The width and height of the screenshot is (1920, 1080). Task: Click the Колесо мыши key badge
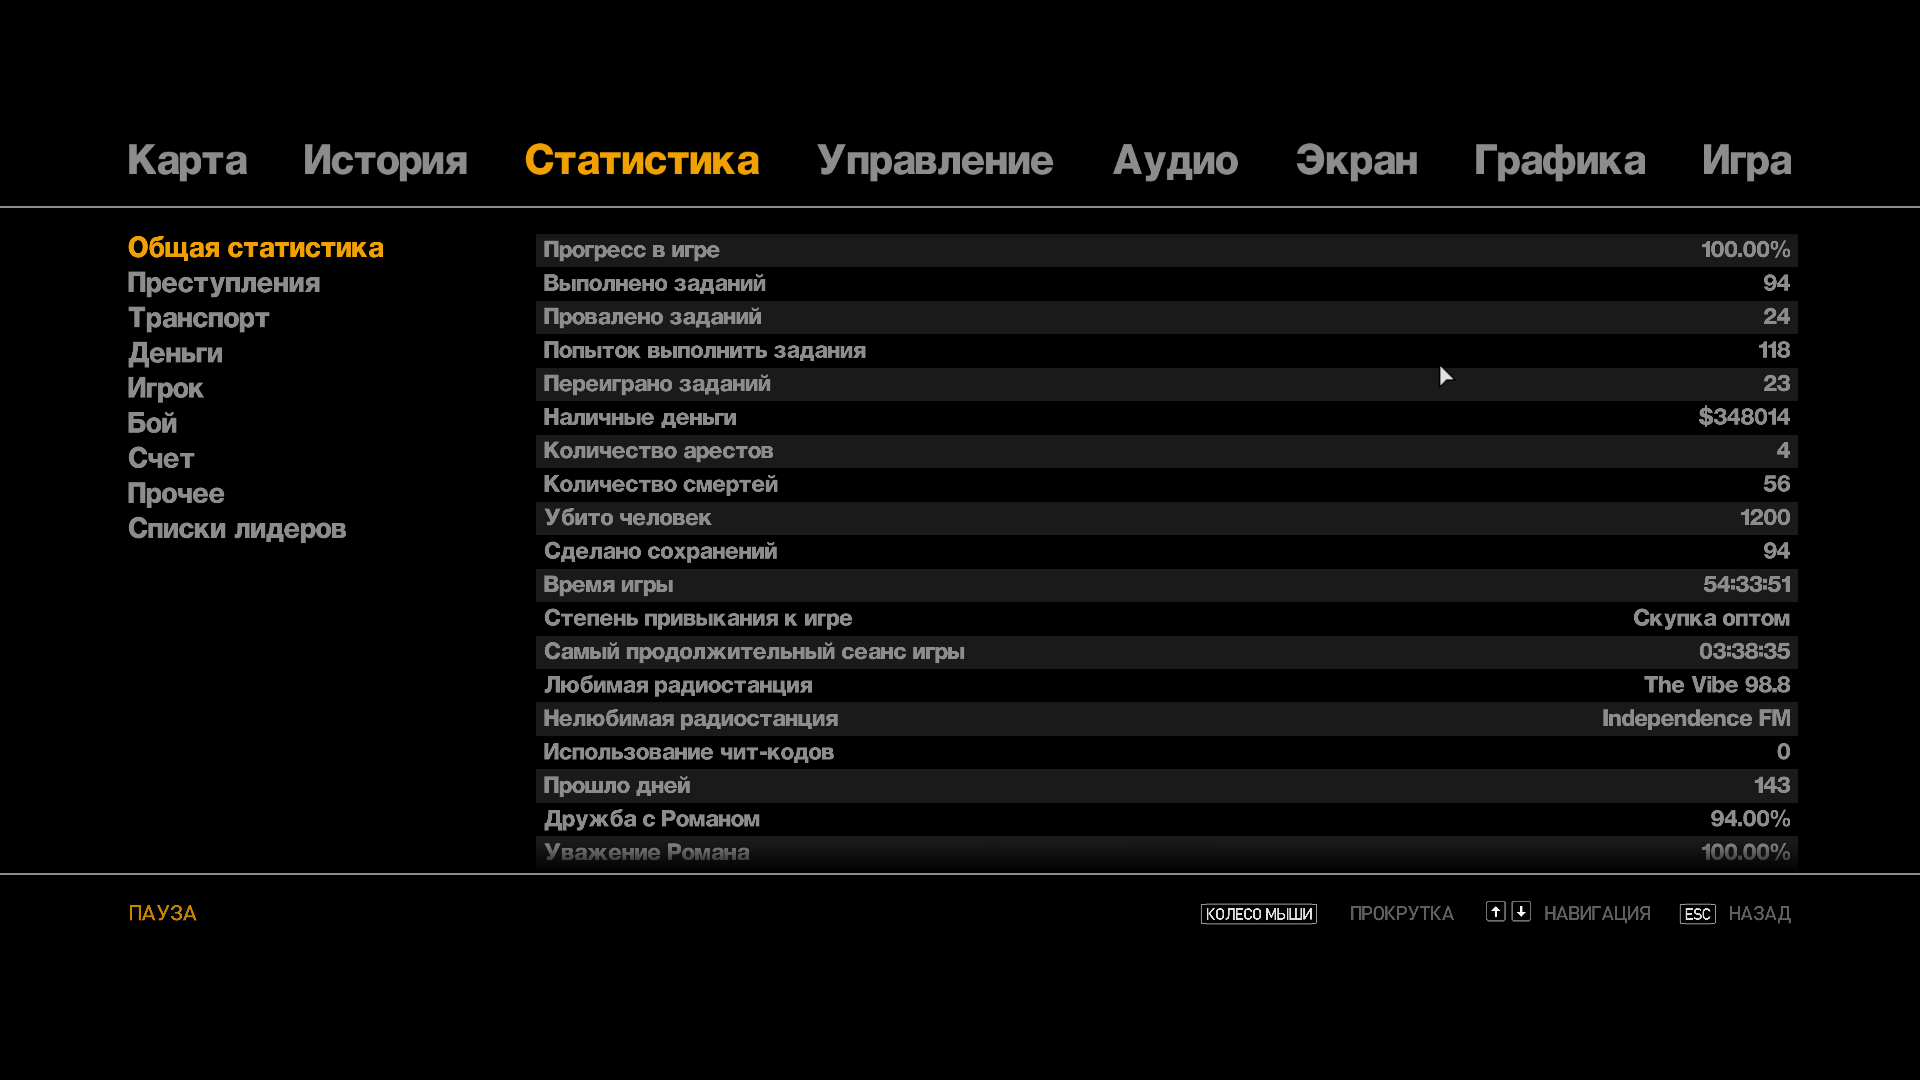click(x=1258, y=914)
